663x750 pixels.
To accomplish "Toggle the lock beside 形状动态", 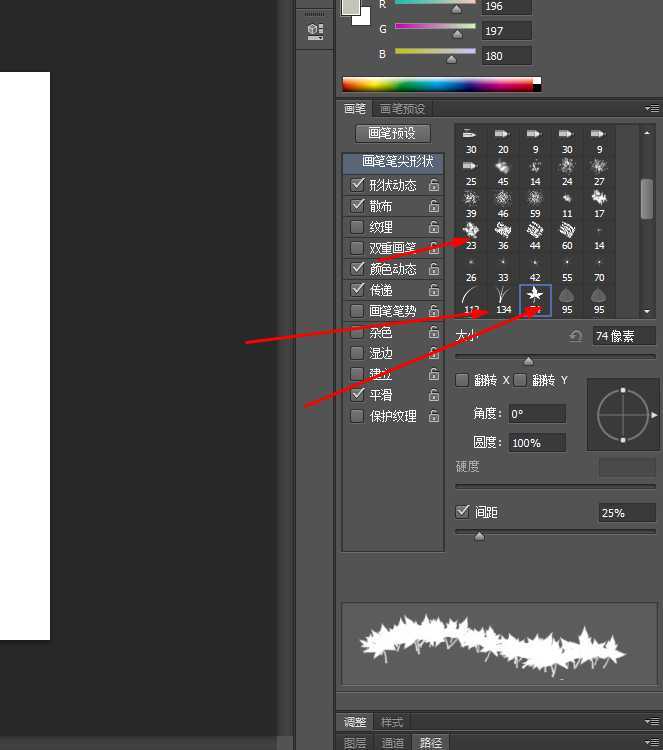I will click(433, 185).
